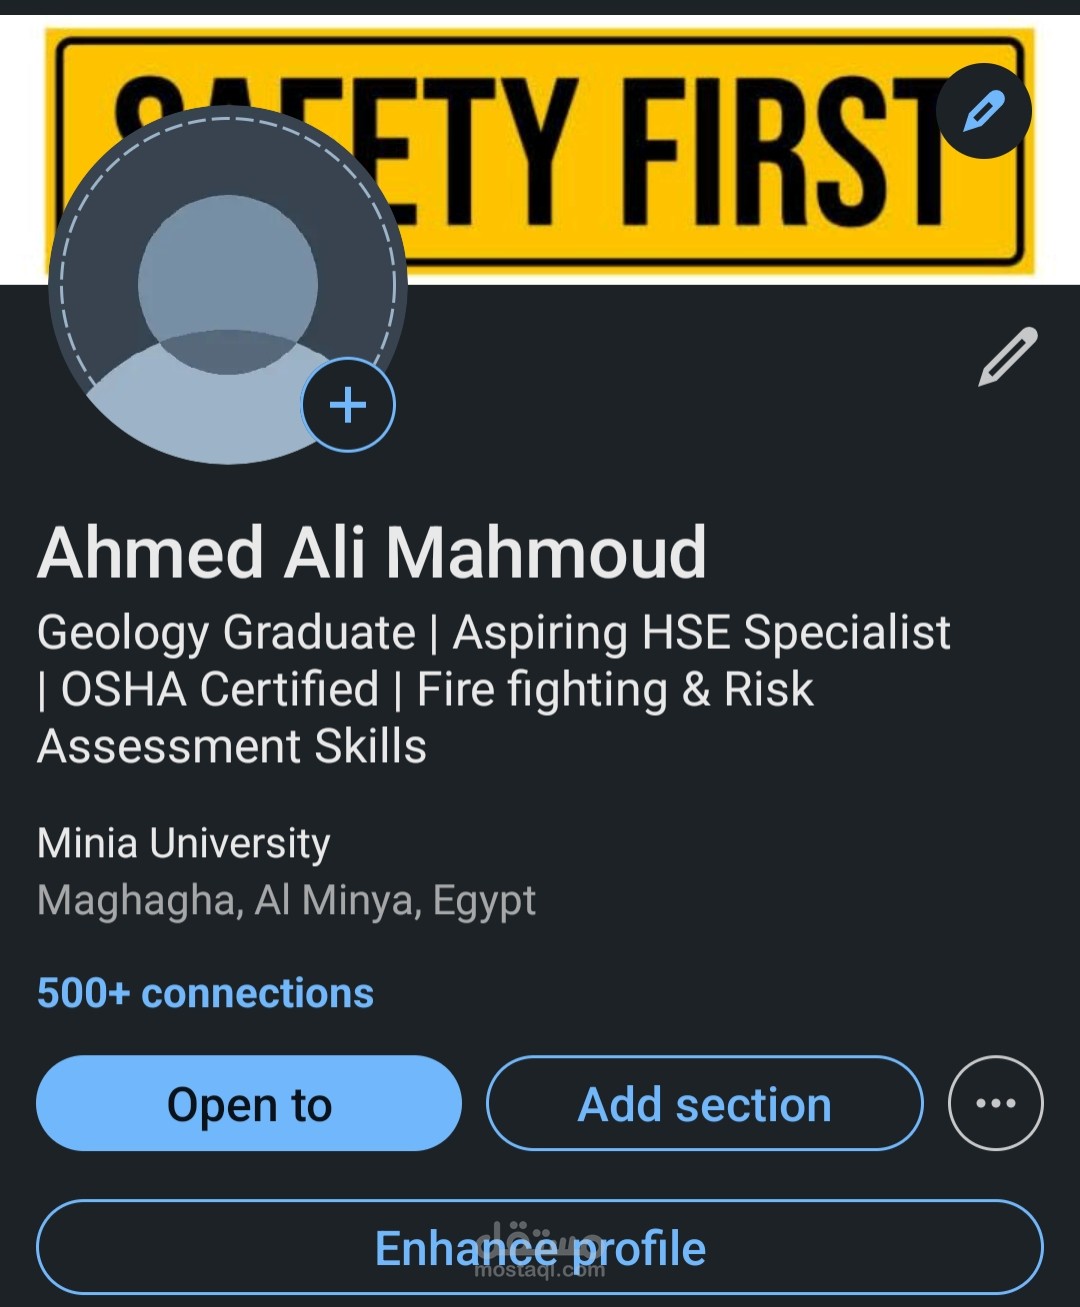Add profile photo using the plus icon
1080x1307 pixels.
click(x=348, y=405)
